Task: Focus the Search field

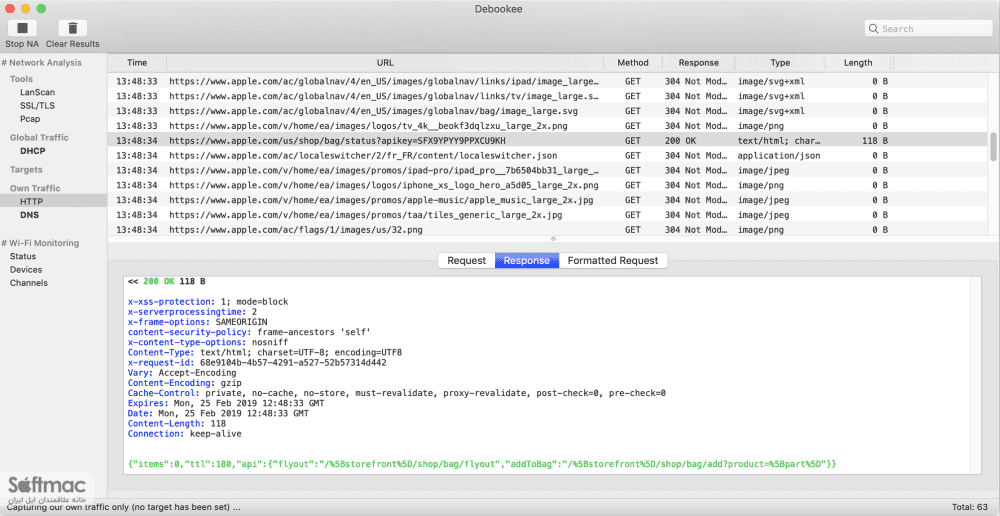Action: (x=928, y=29)
